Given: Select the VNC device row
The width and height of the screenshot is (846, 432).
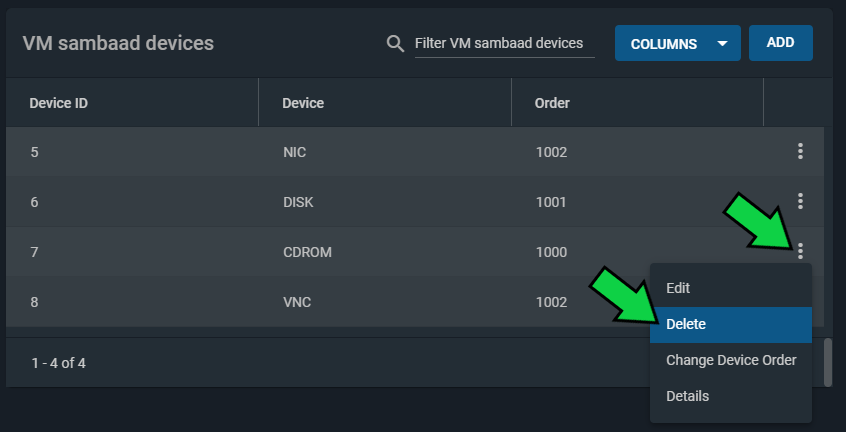Looking at the screenshot, I should coord(328,301).
